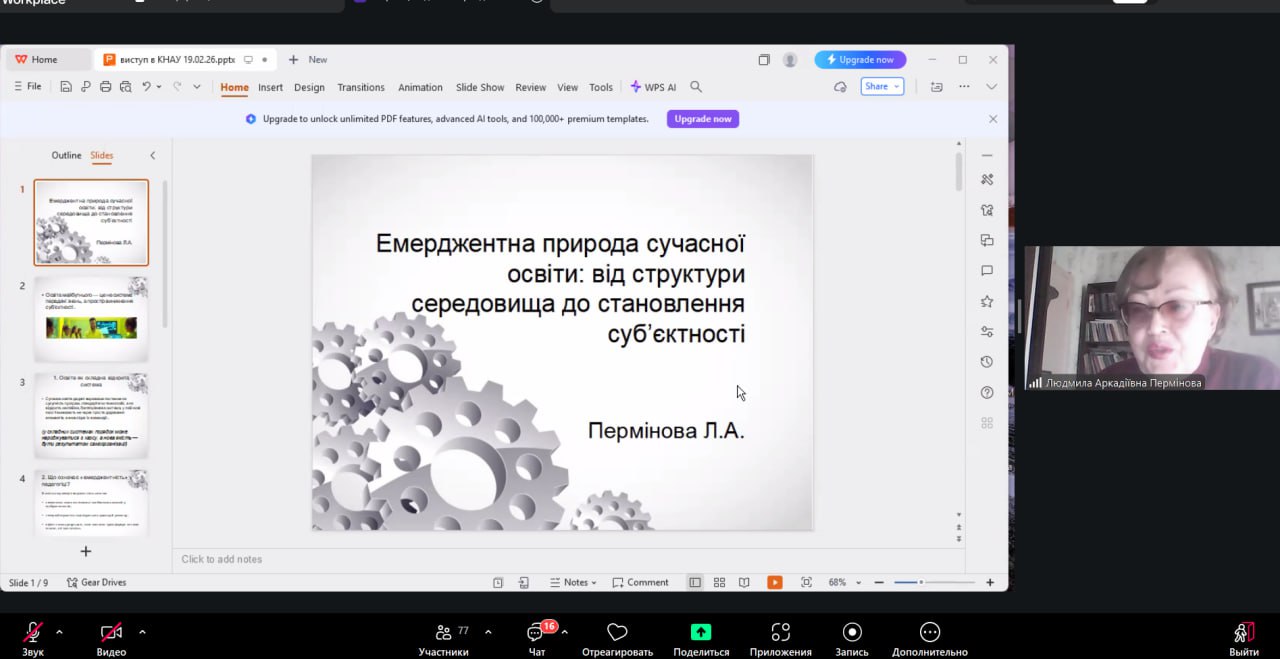
Task: Start slideshow with the orange play icon
Action: click(774, 582)
